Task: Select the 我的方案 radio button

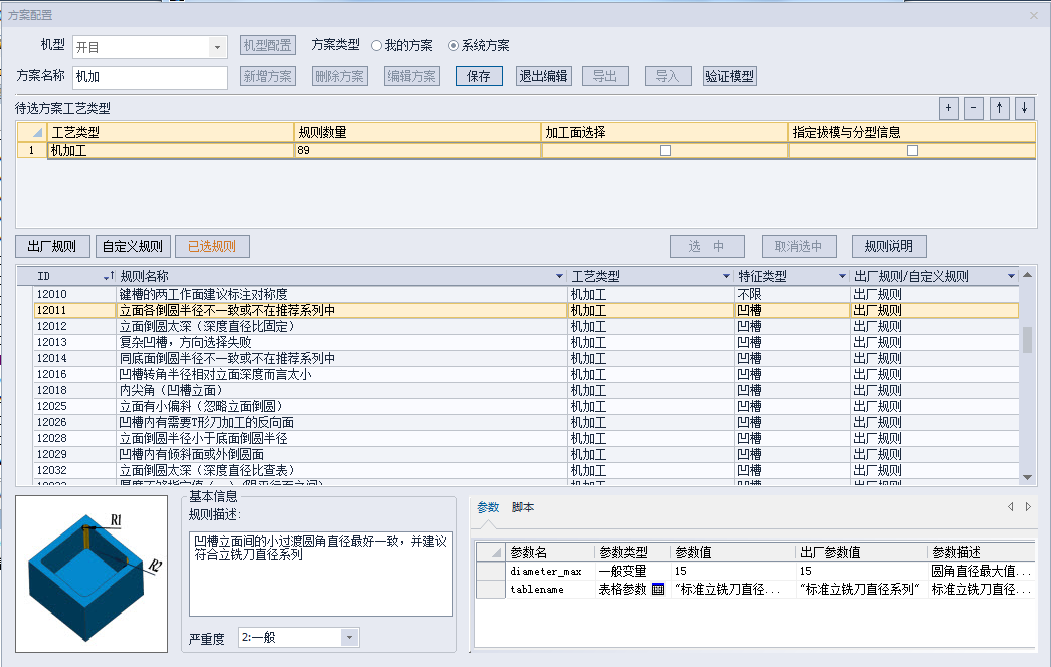Action: [378, 43]
